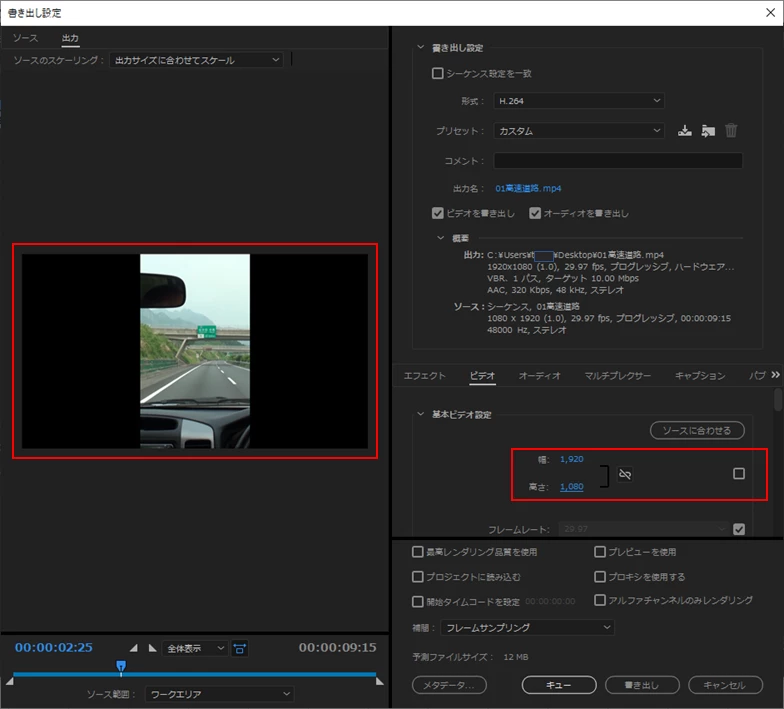Open the ソースのスケーリング dropdown
The image size is (784, 709).
[x=196, y=60]
